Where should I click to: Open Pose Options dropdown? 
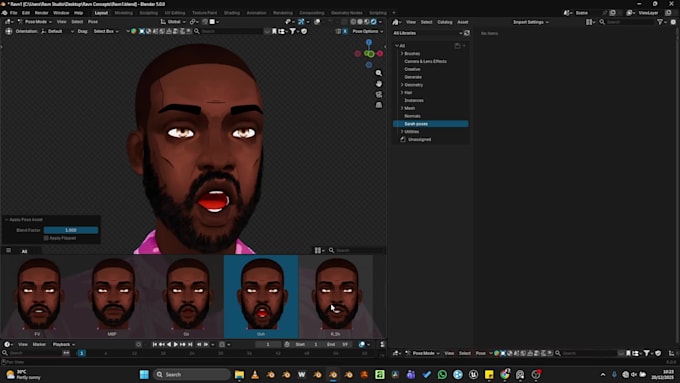pyautogui.click(x=368, y=31)
